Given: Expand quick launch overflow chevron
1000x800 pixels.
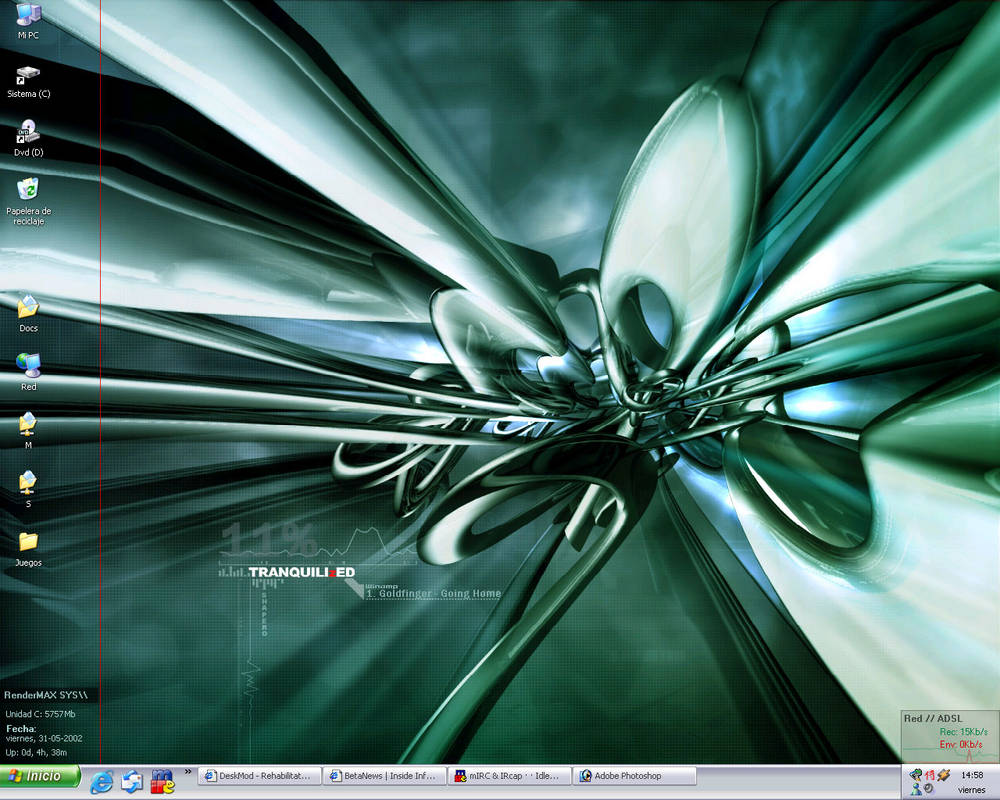Looking at the screenshot, I should click(188, 772).
